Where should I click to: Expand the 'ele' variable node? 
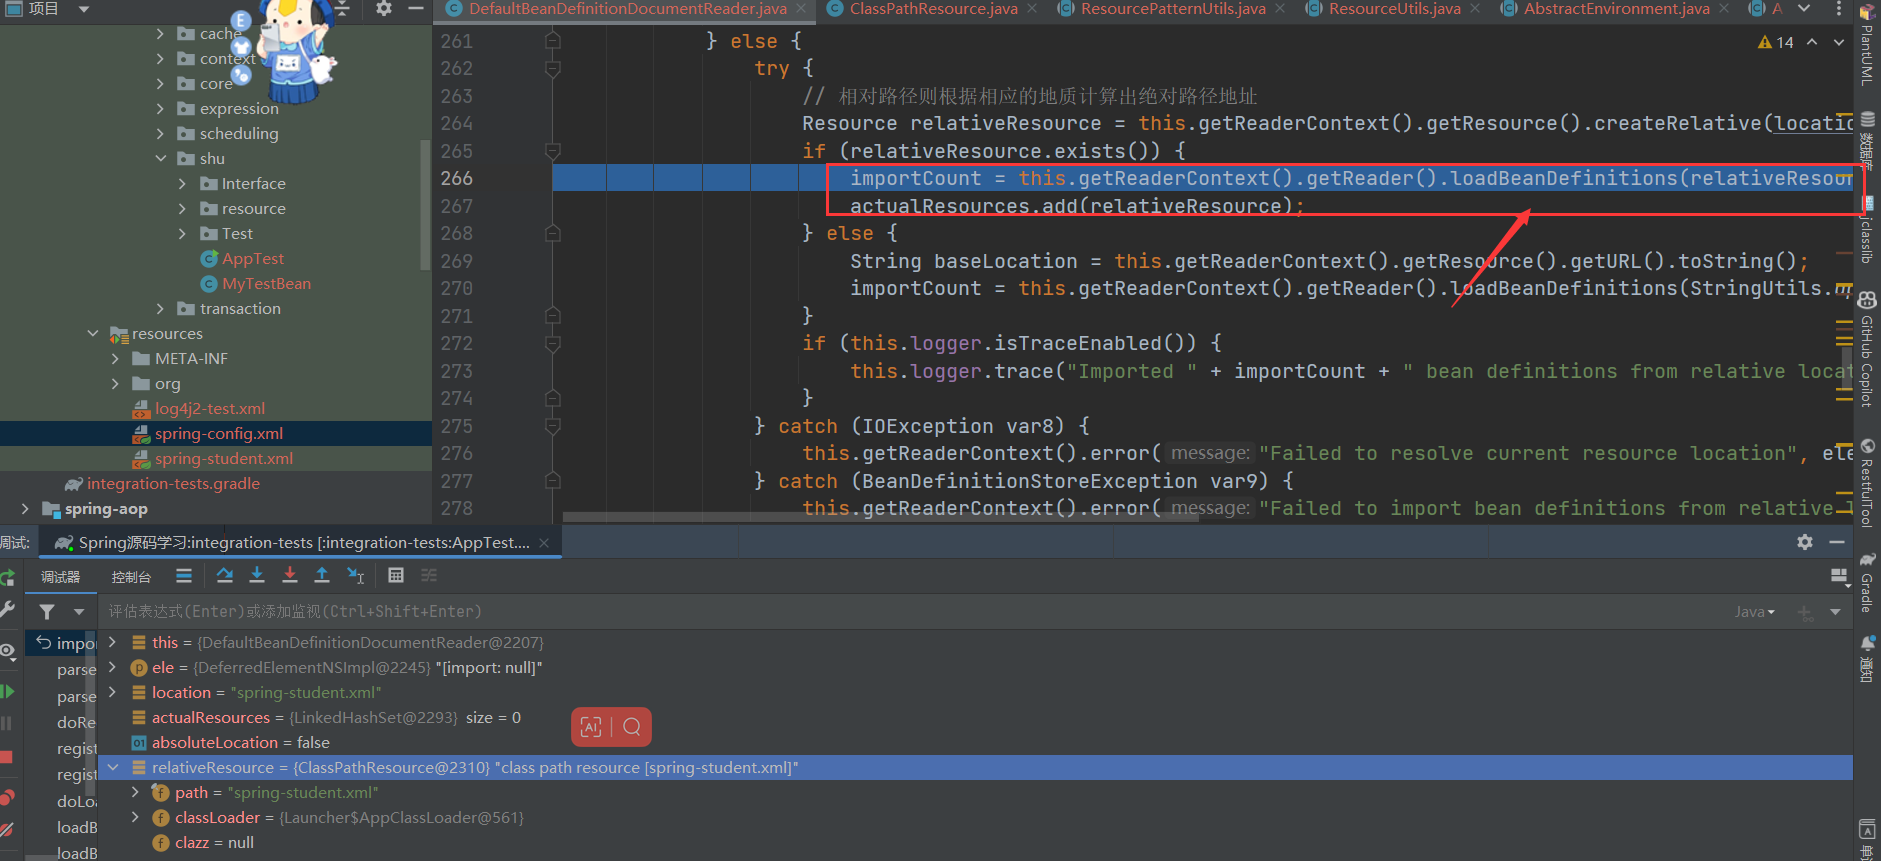[x=112, y=667]
